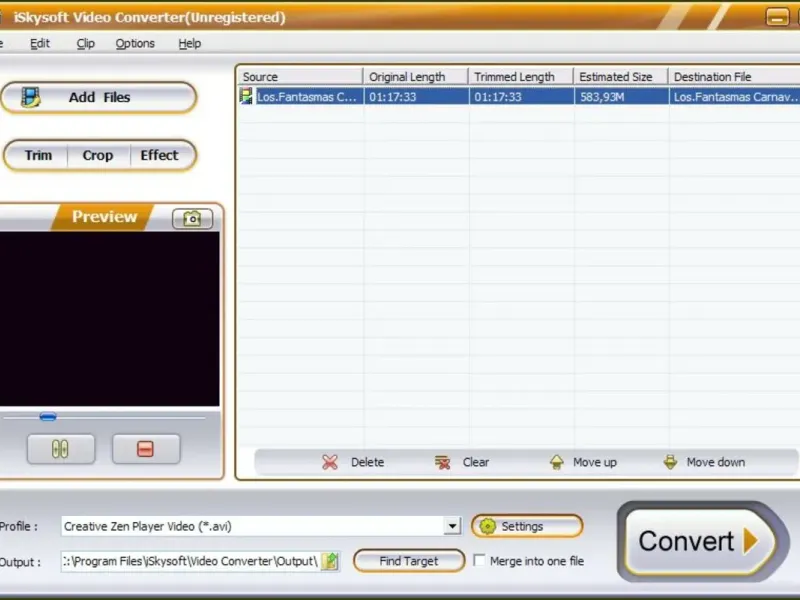Open the Effect editor
This screenshot has height=600, width=800.
click(x=160, y=155)
